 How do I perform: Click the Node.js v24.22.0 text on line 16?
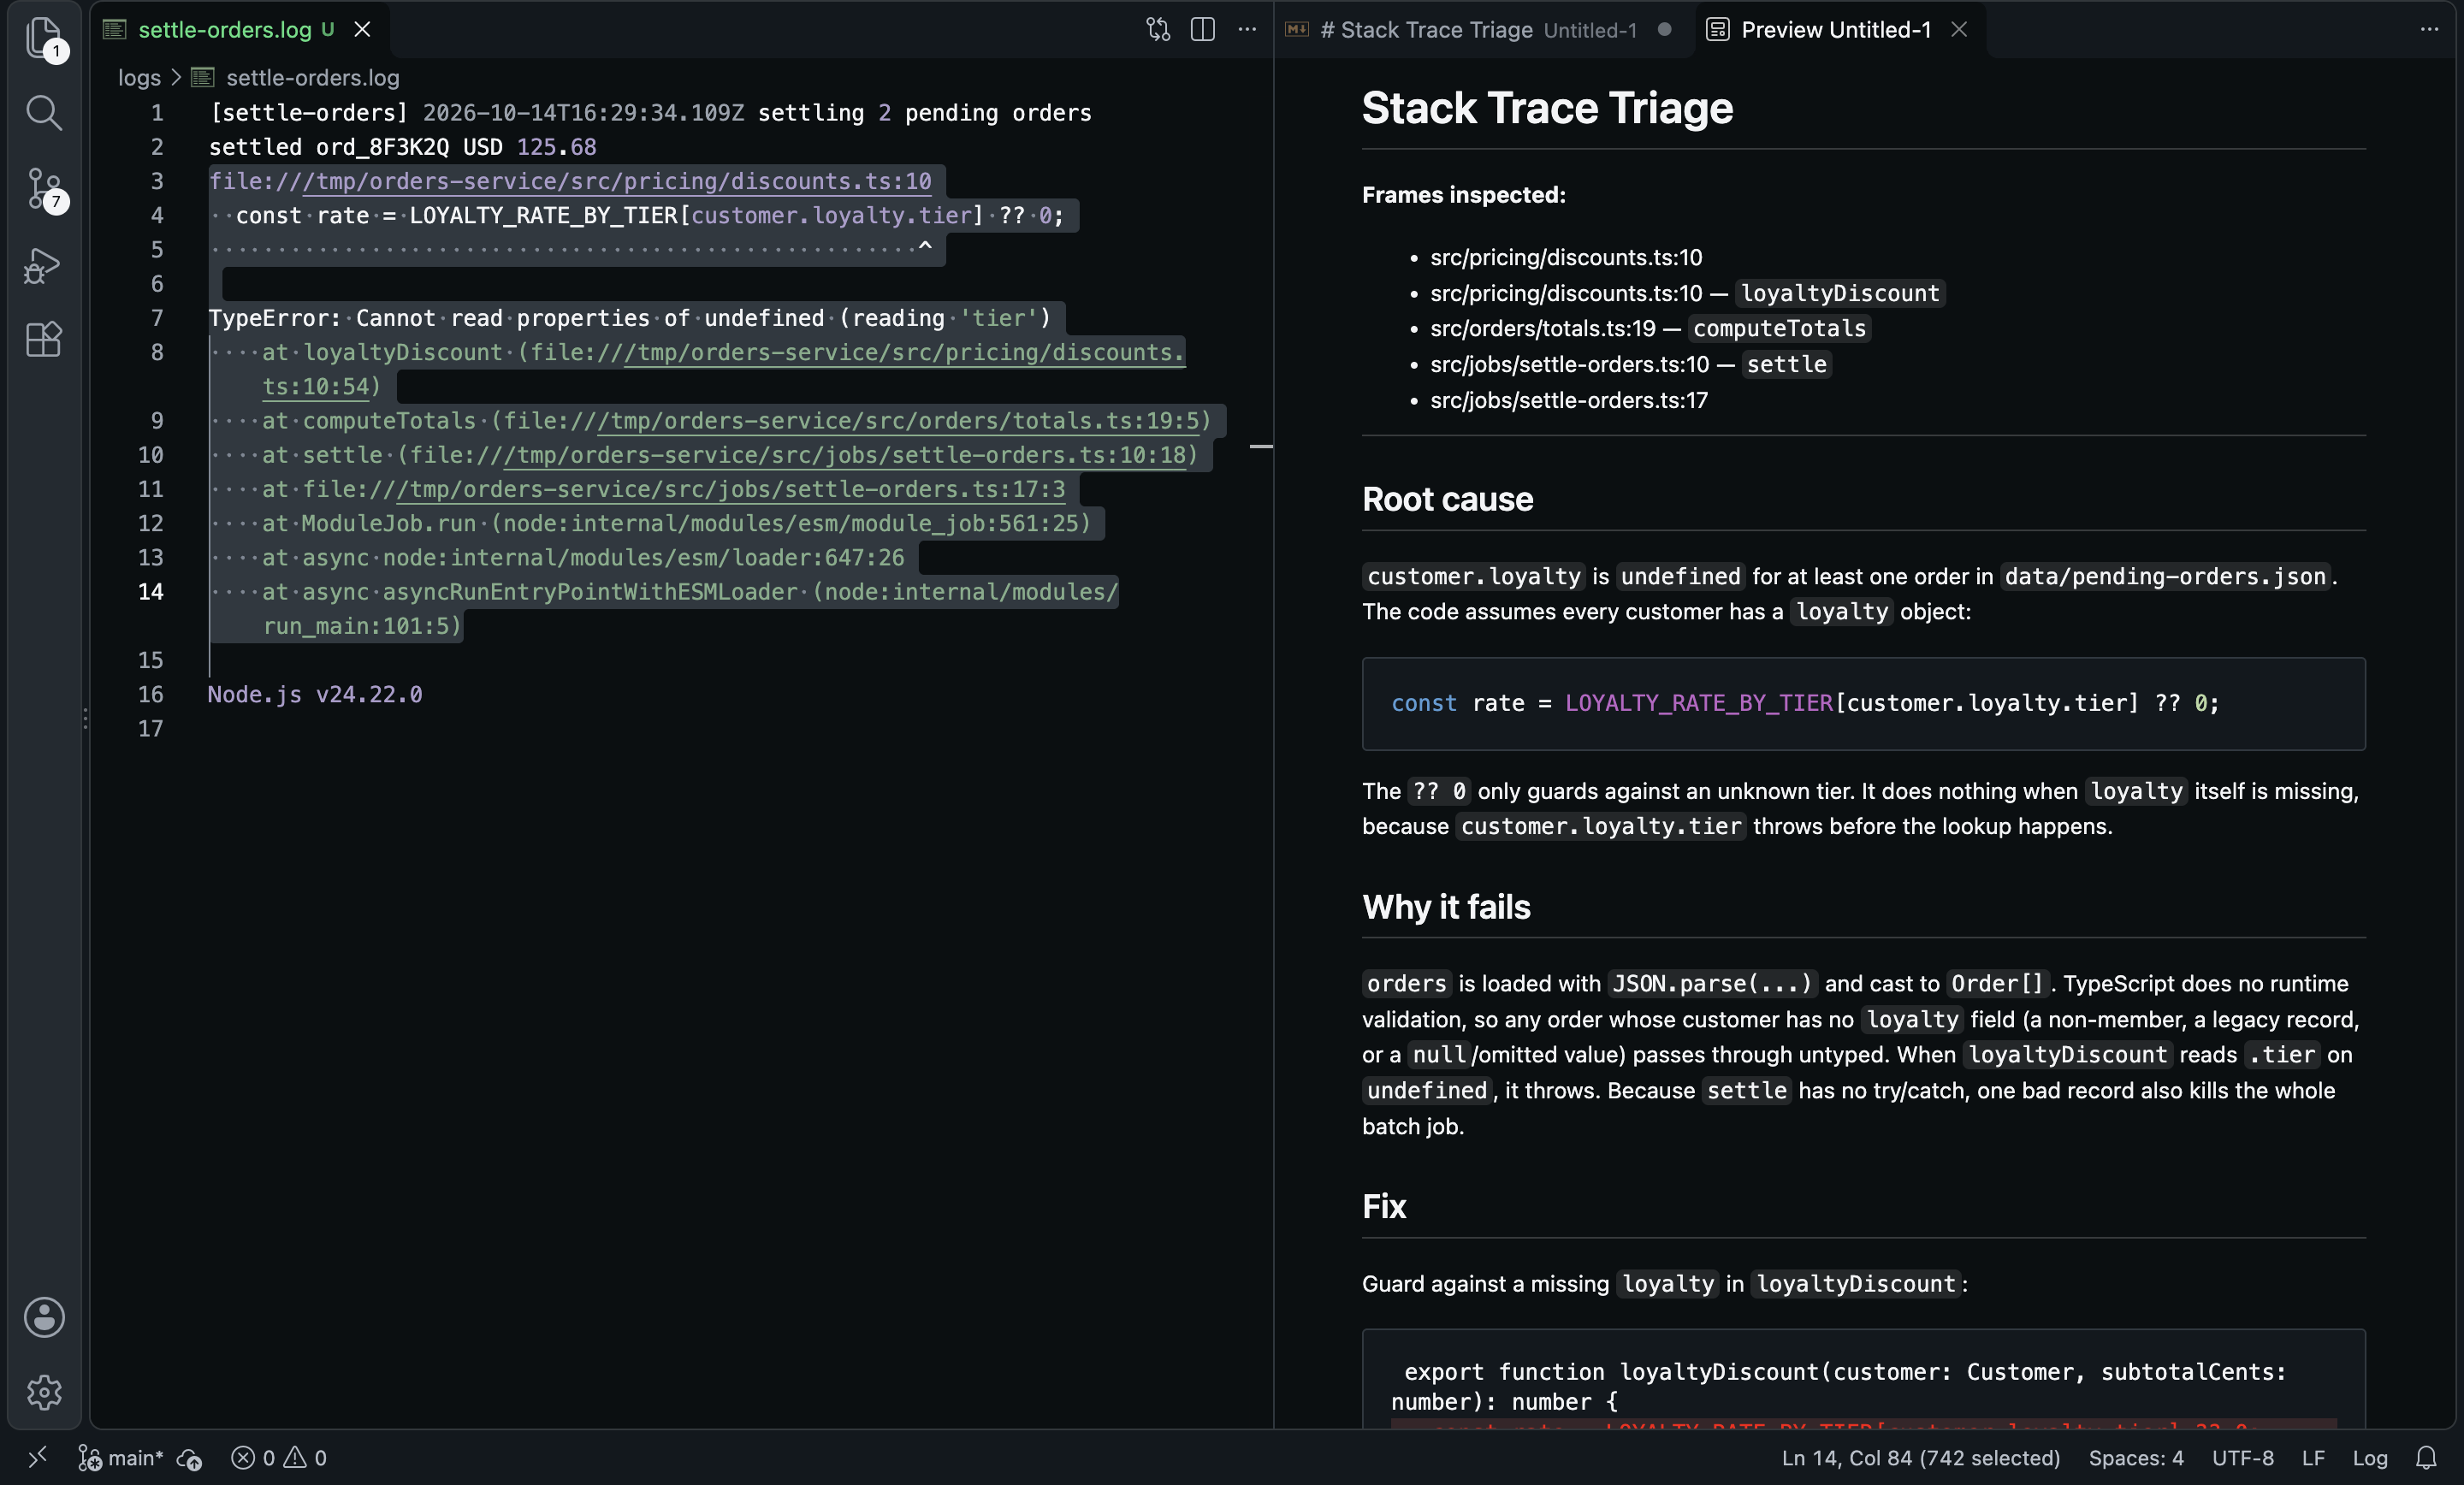click(315, 694)
